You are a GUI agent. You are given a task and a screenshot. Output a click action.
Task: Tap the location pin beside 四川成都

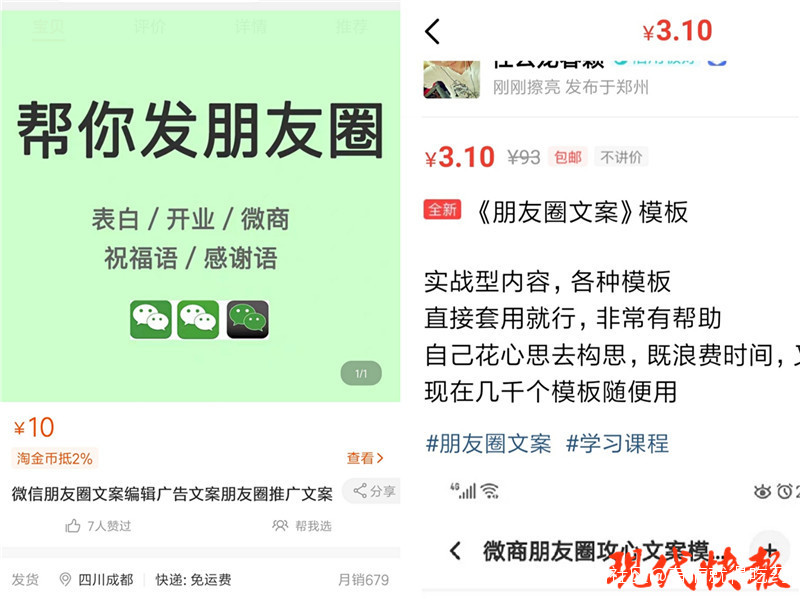pyautogui.click(x=65, y=579)
